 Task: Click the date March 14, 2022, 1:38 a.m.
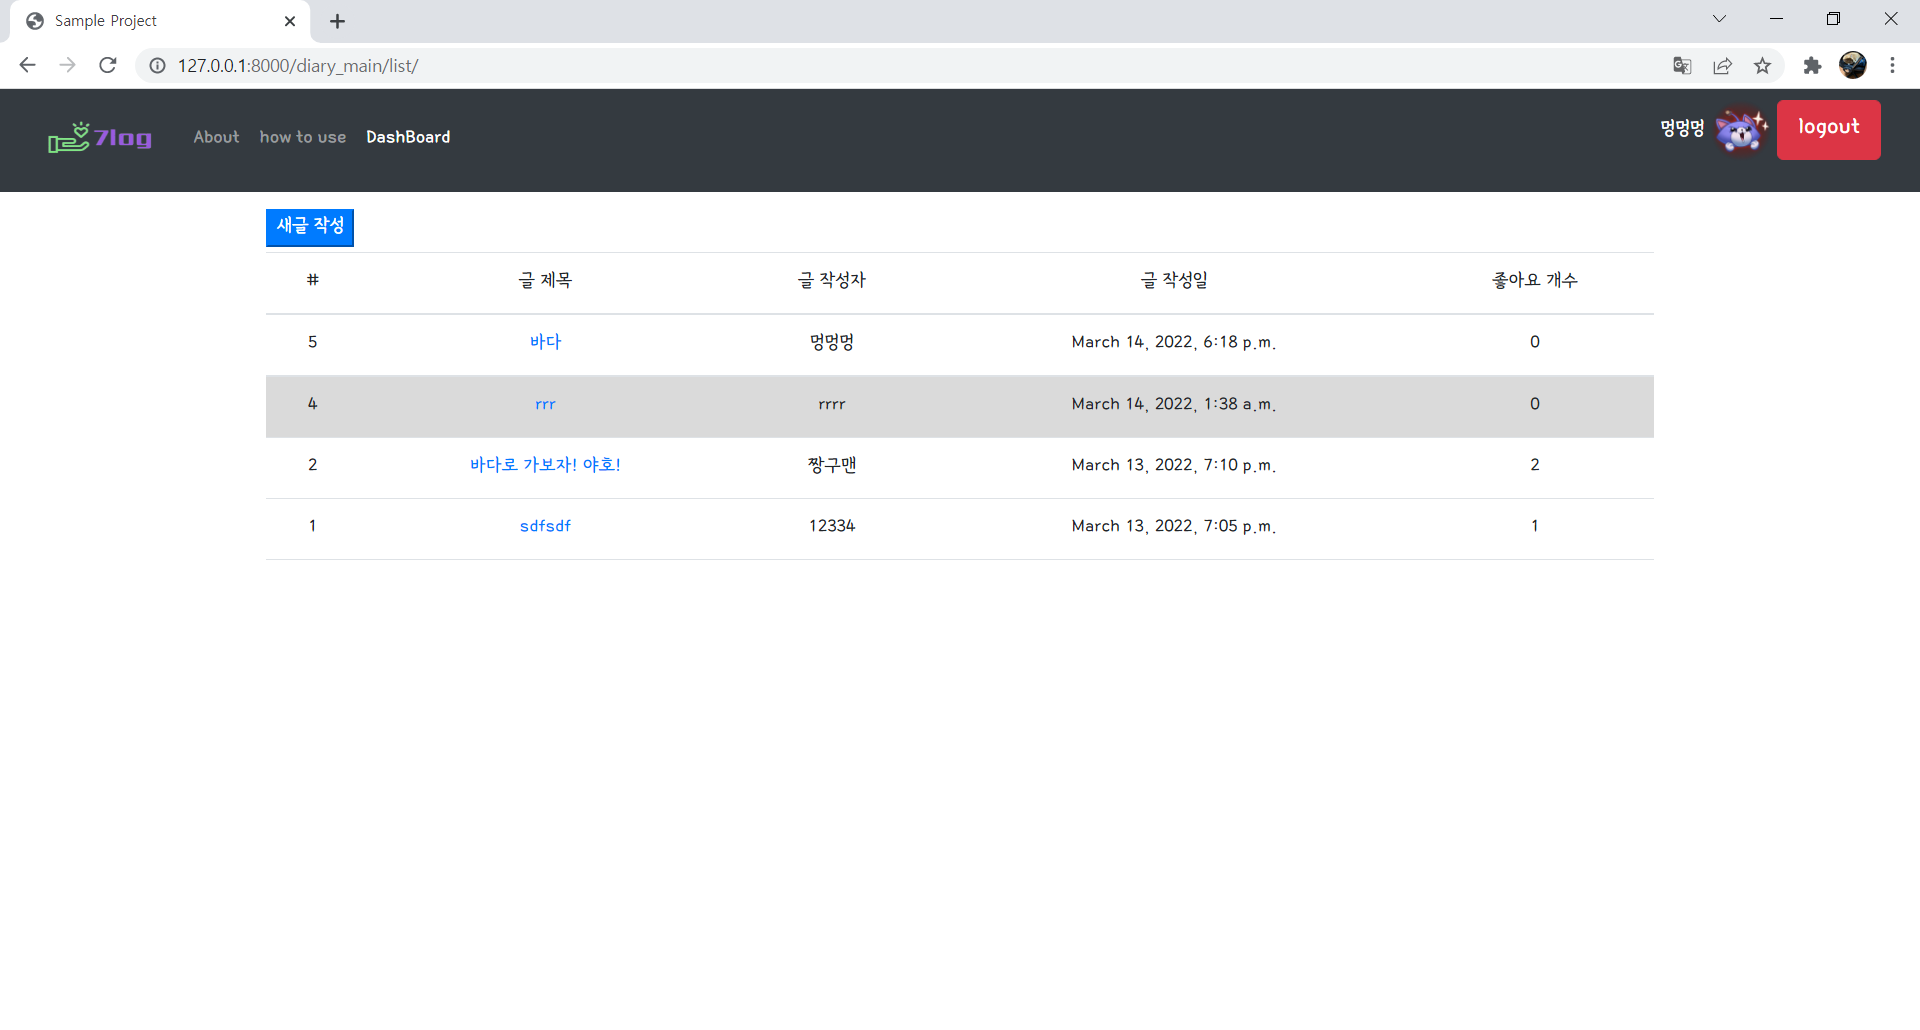[x=1174, y=404]
